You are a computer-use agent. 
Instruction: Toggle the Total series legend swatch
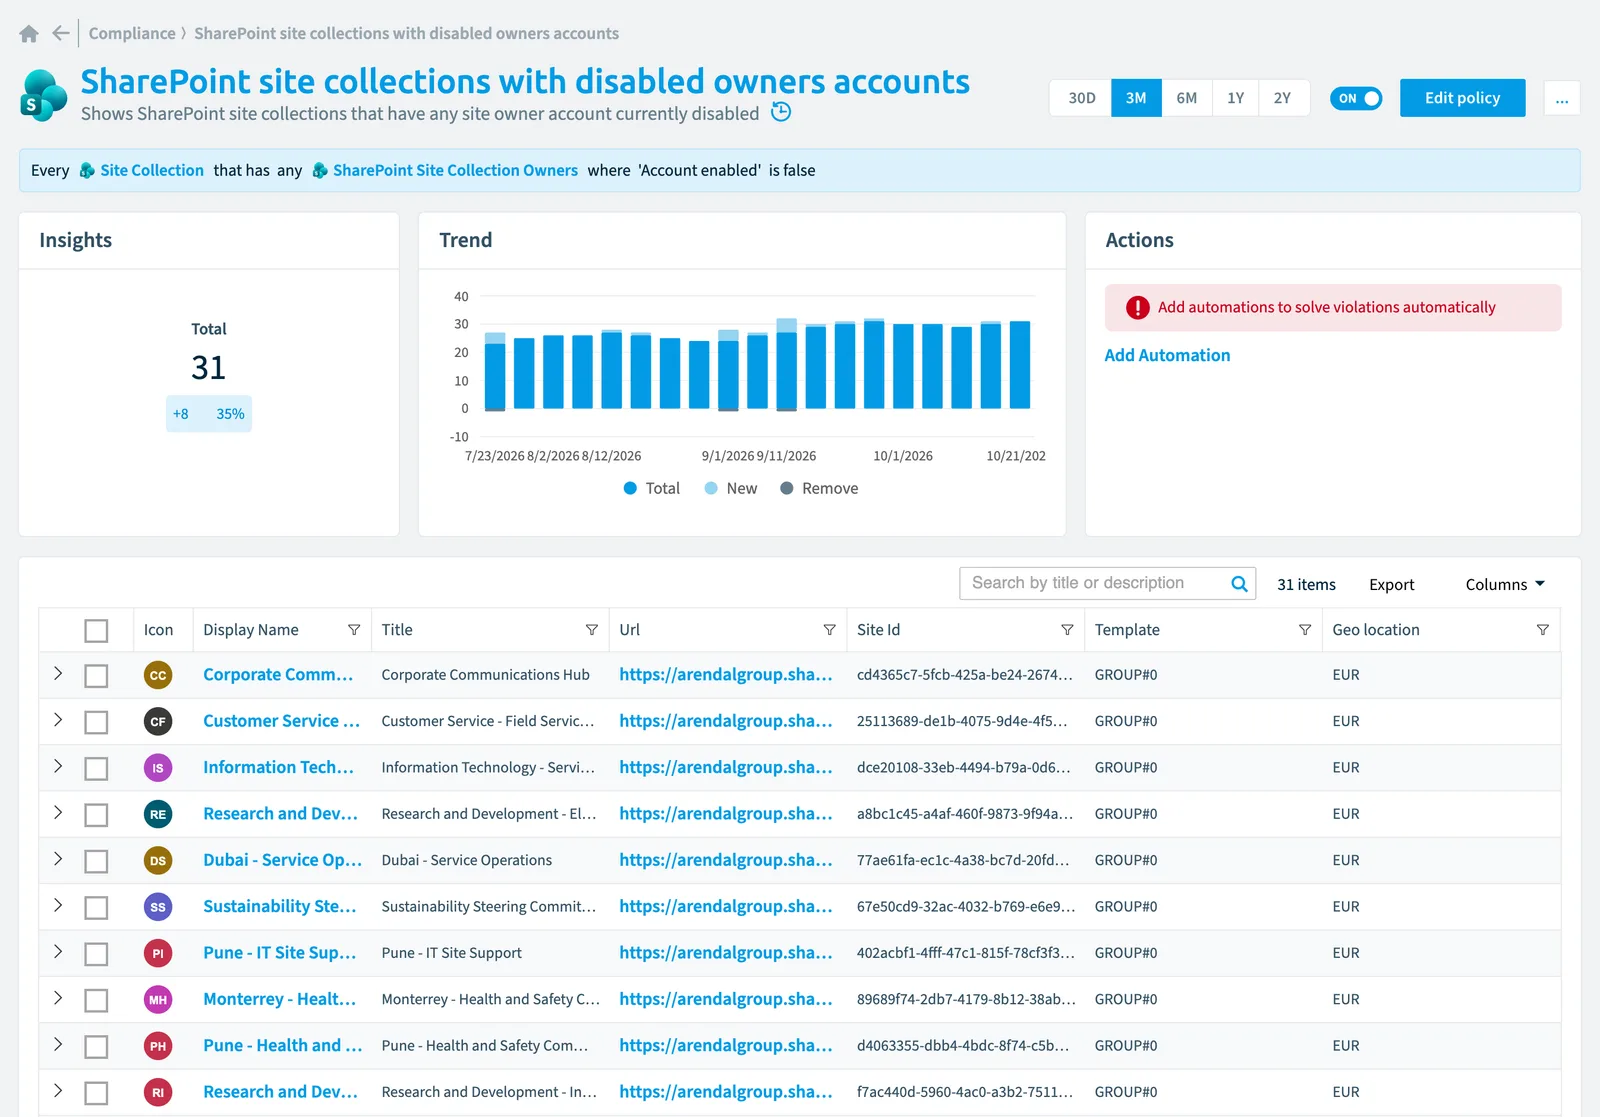click(630, 488)
